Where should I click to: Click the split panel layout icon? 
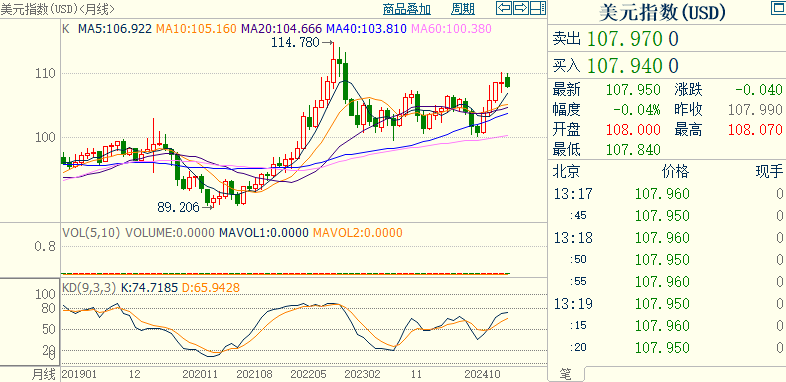[x=537, y=8]
